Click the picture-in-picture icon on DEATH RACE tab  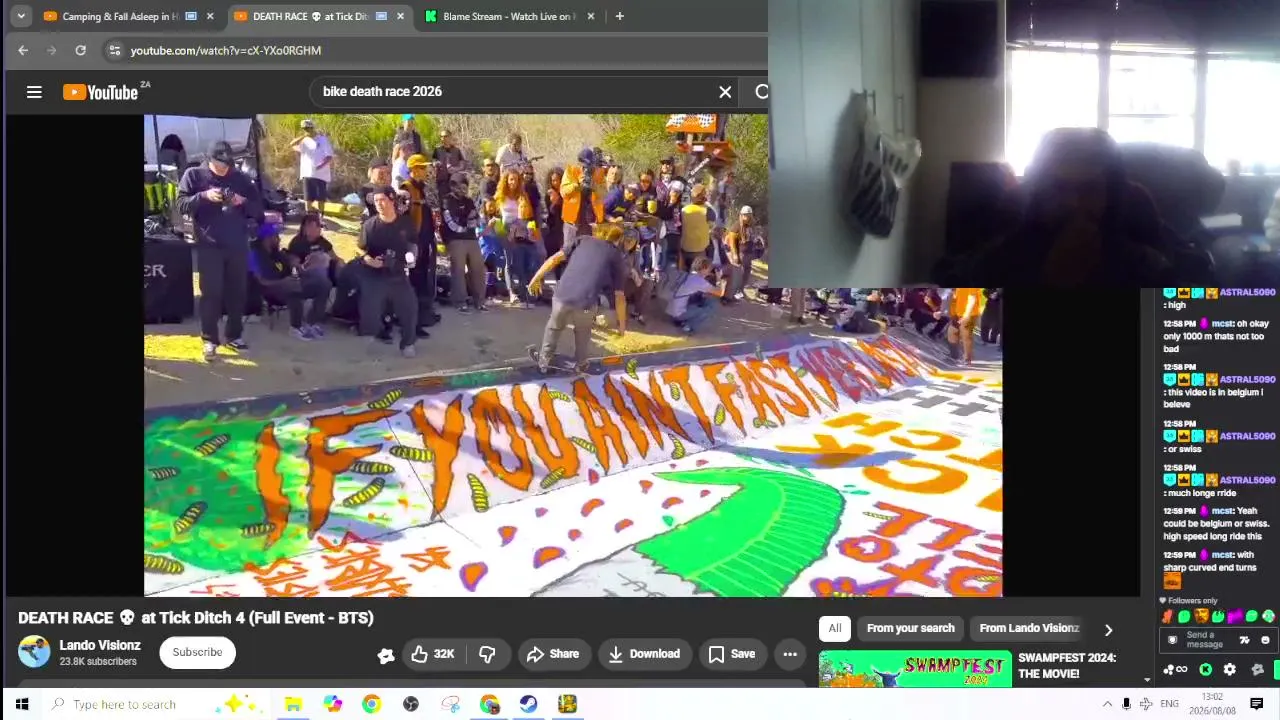pyautogui.click(x=381, y=16)
